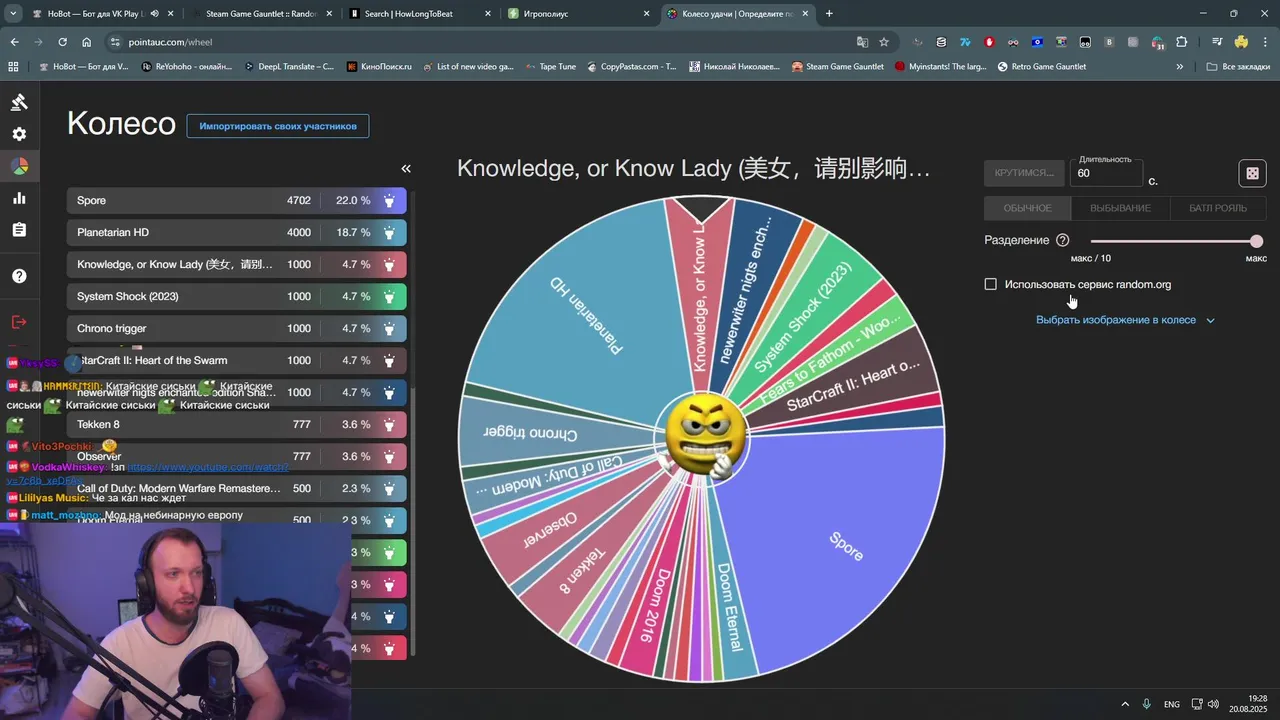Click the Spore participant row
The height and width of the screenshot is (720, 1280).
coord(237,200)
